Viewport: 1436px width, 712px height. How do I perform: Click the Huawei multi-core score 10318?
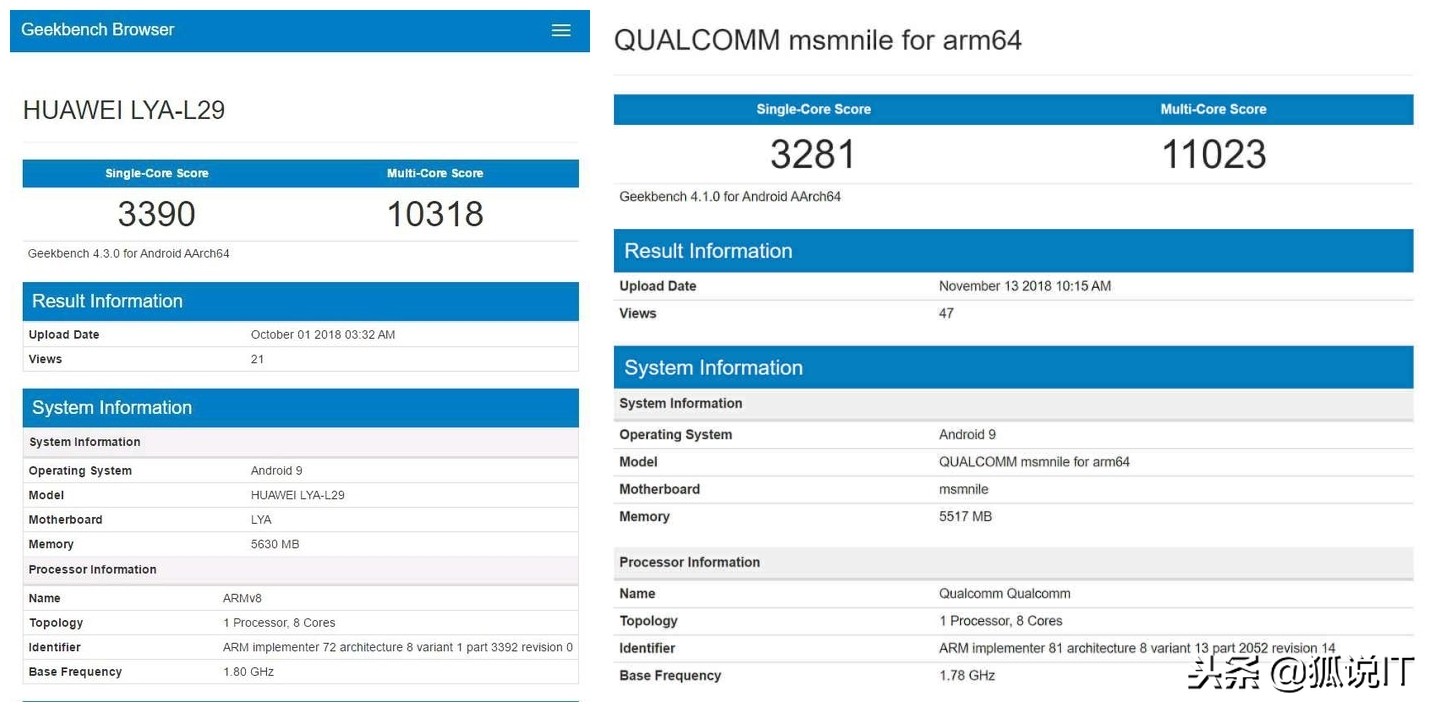click(x=435, y=214)
